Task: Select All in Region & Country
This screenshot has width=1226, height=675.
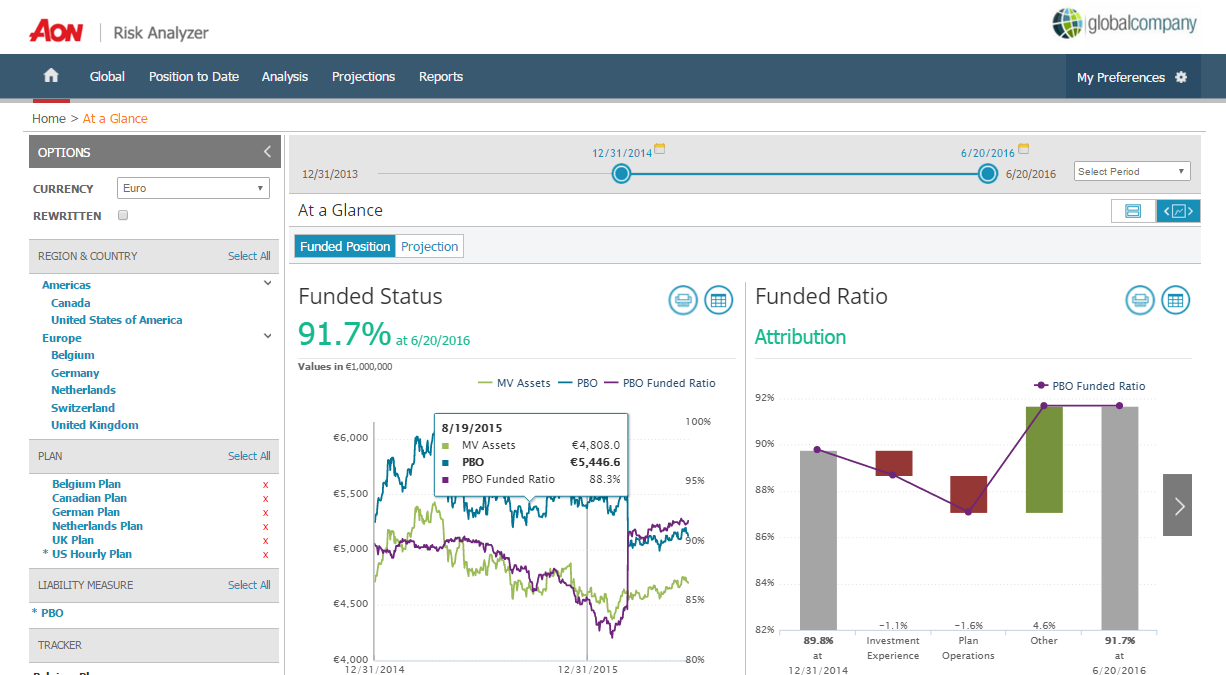Action: (249, 256)
